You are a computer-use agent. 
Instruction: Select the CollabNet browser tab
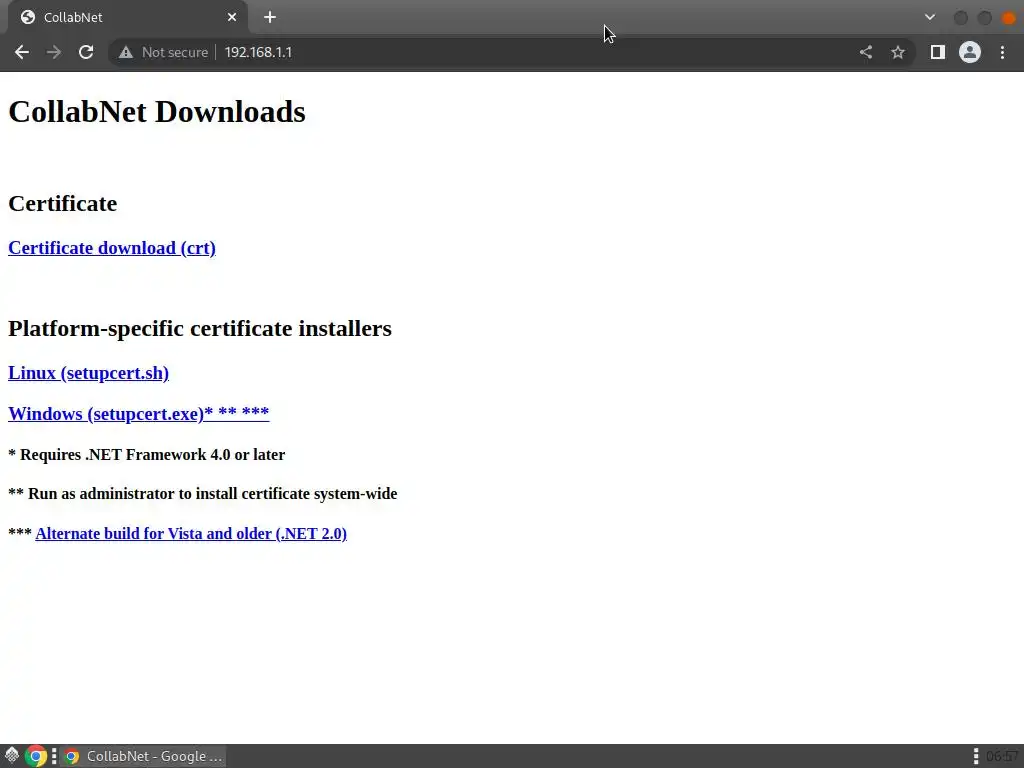(x=127, y=18)
